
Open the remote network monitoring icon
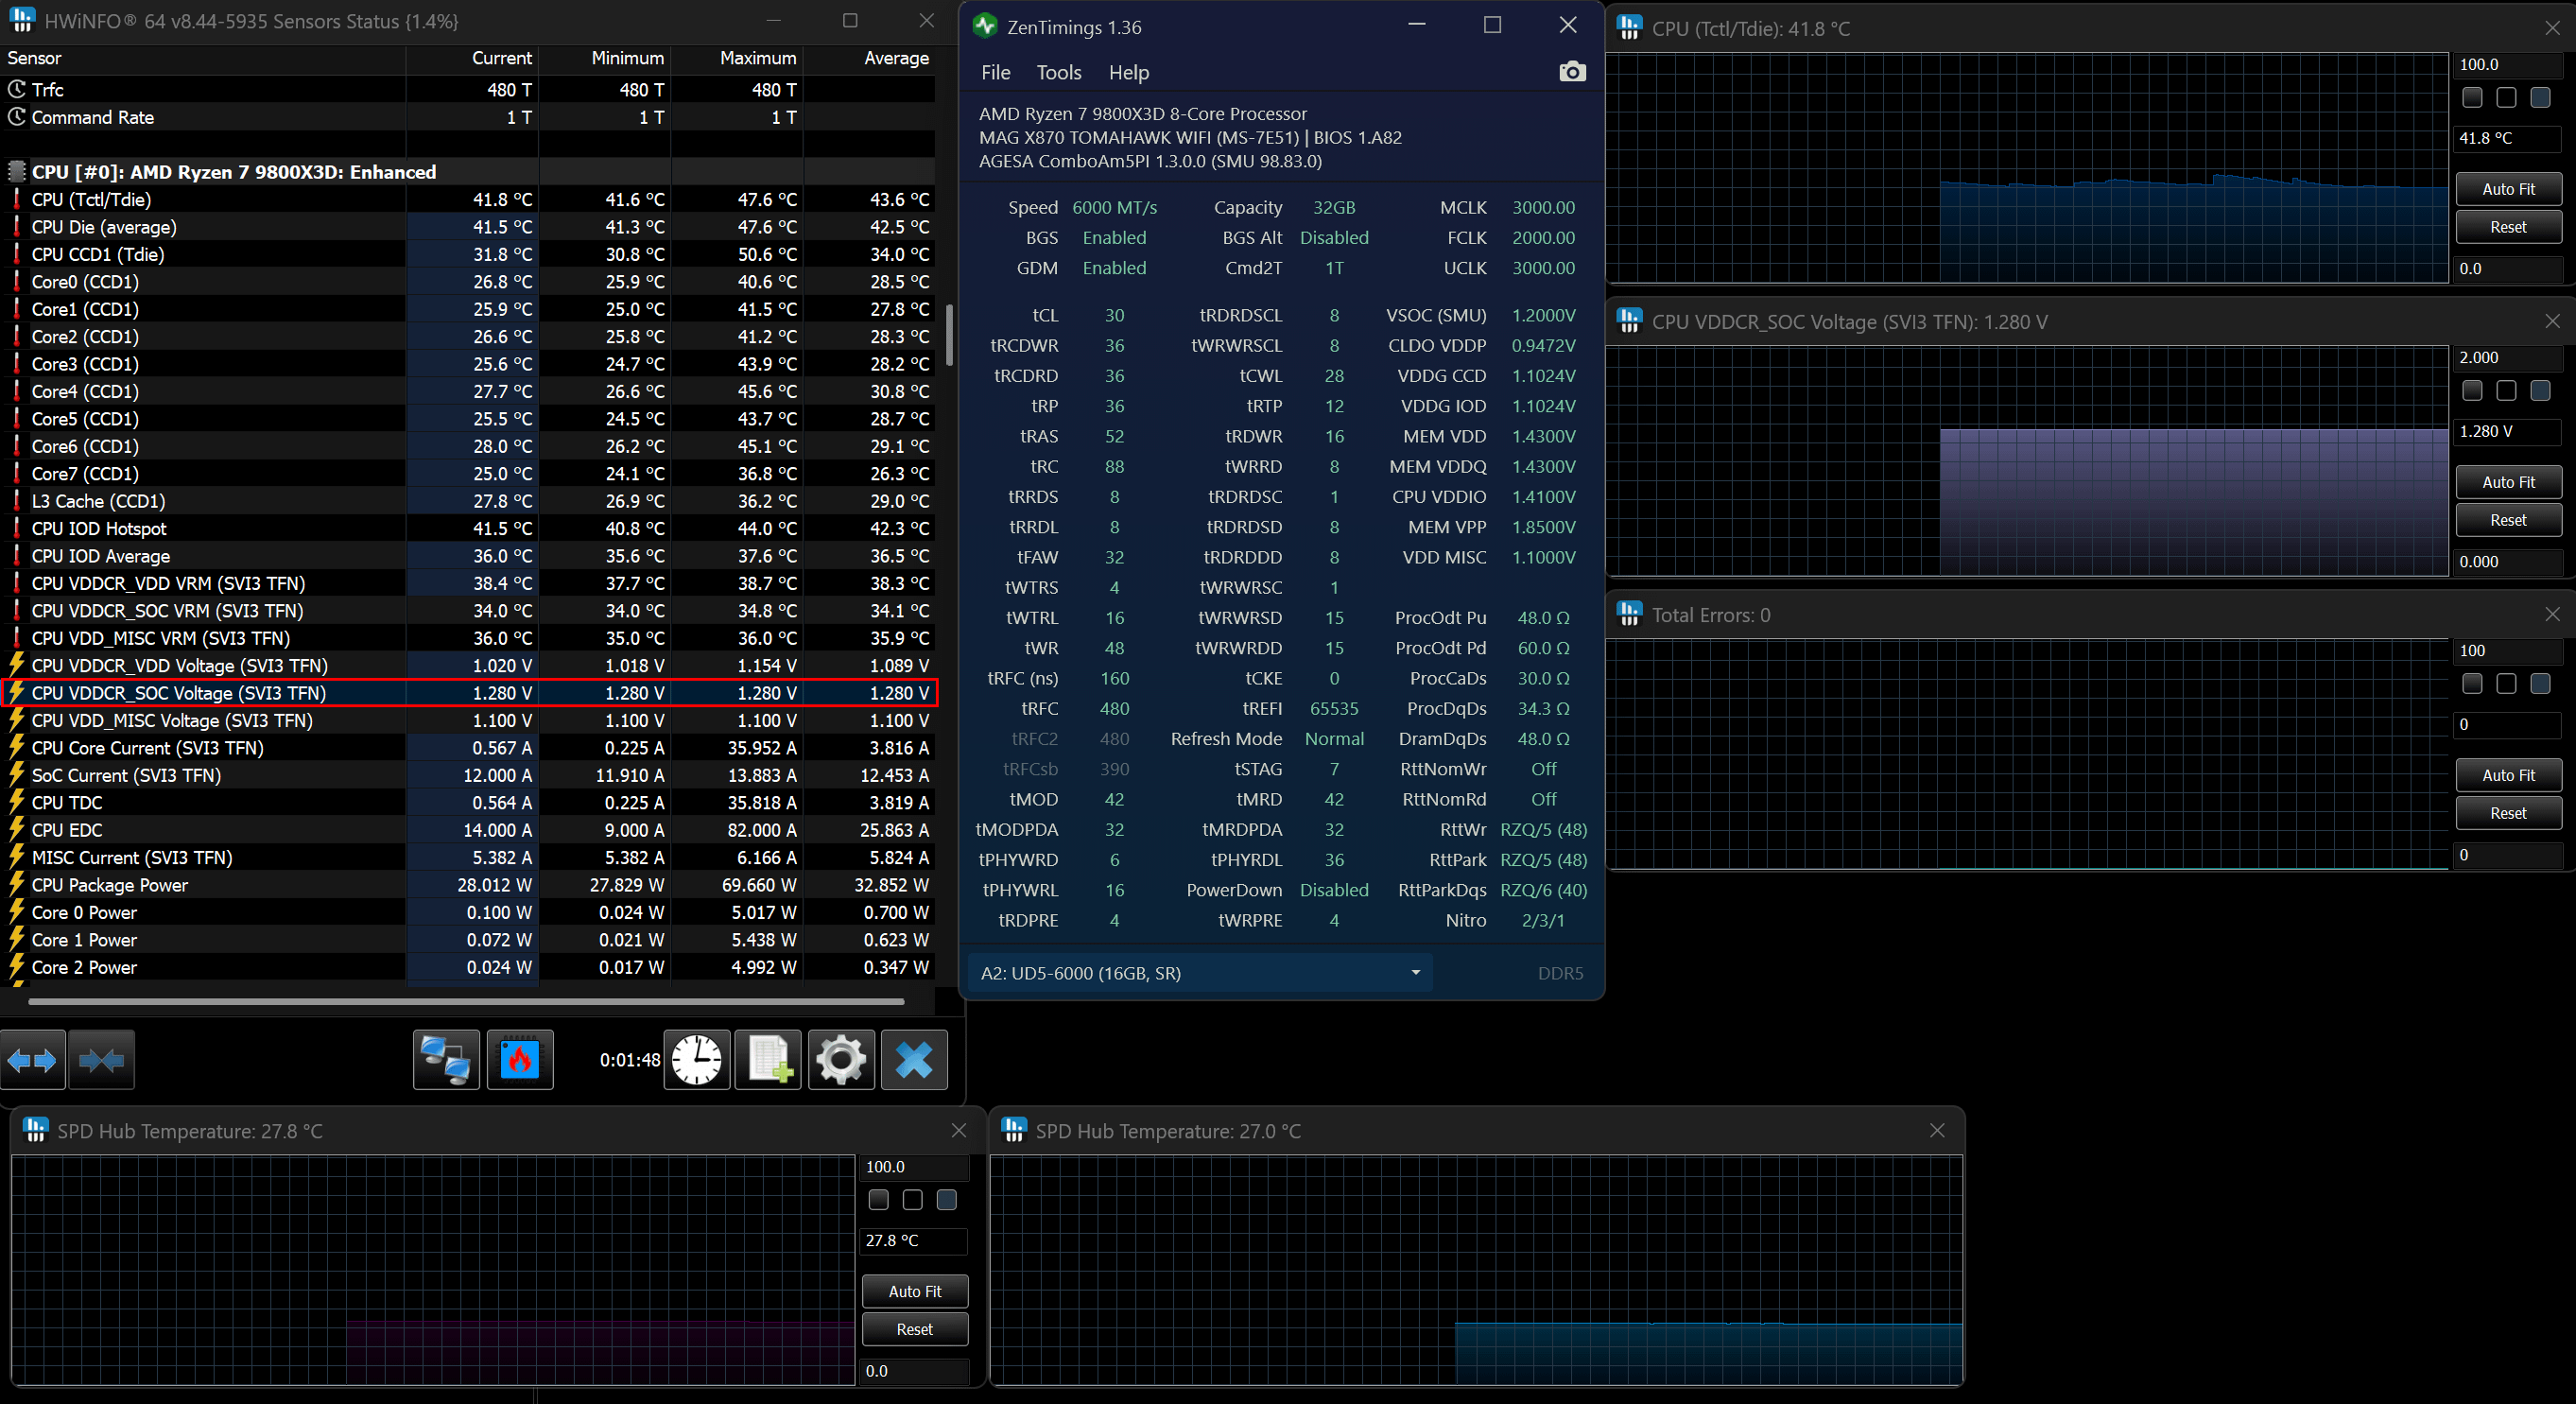point(446,1060)
